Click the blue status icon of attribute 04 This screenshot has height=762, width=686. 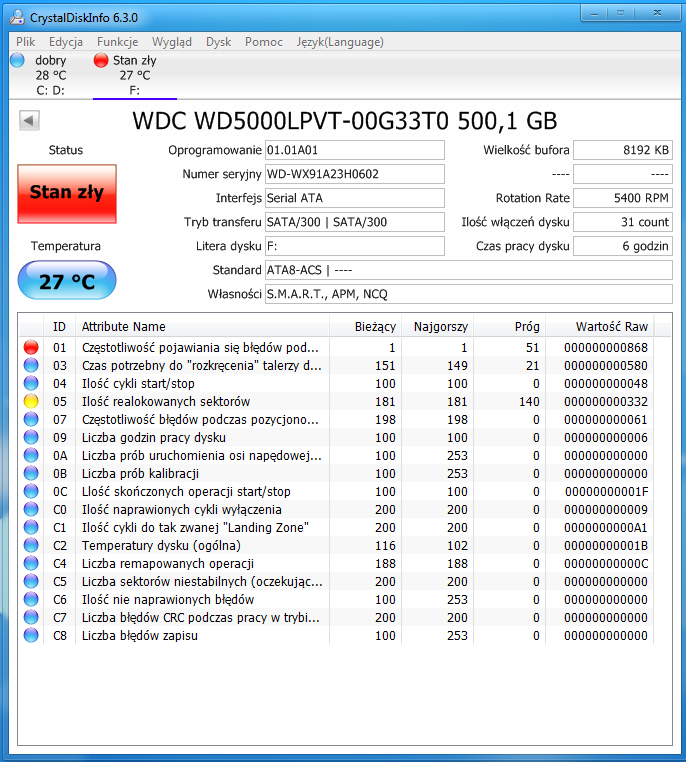coord(31,383)
